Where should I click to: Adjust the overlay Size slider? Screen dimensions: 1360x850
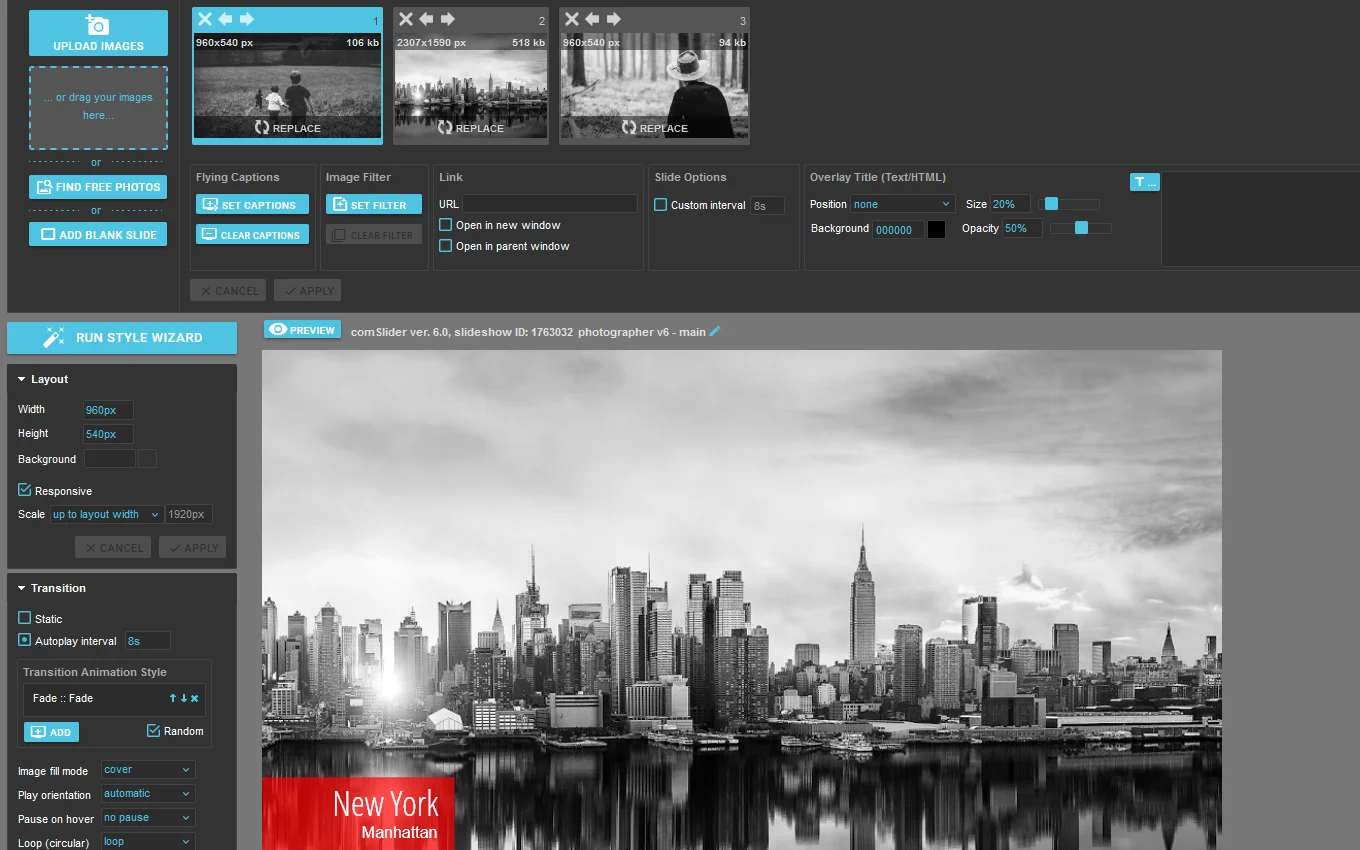pyautogui.click(x=1051, y=204)
